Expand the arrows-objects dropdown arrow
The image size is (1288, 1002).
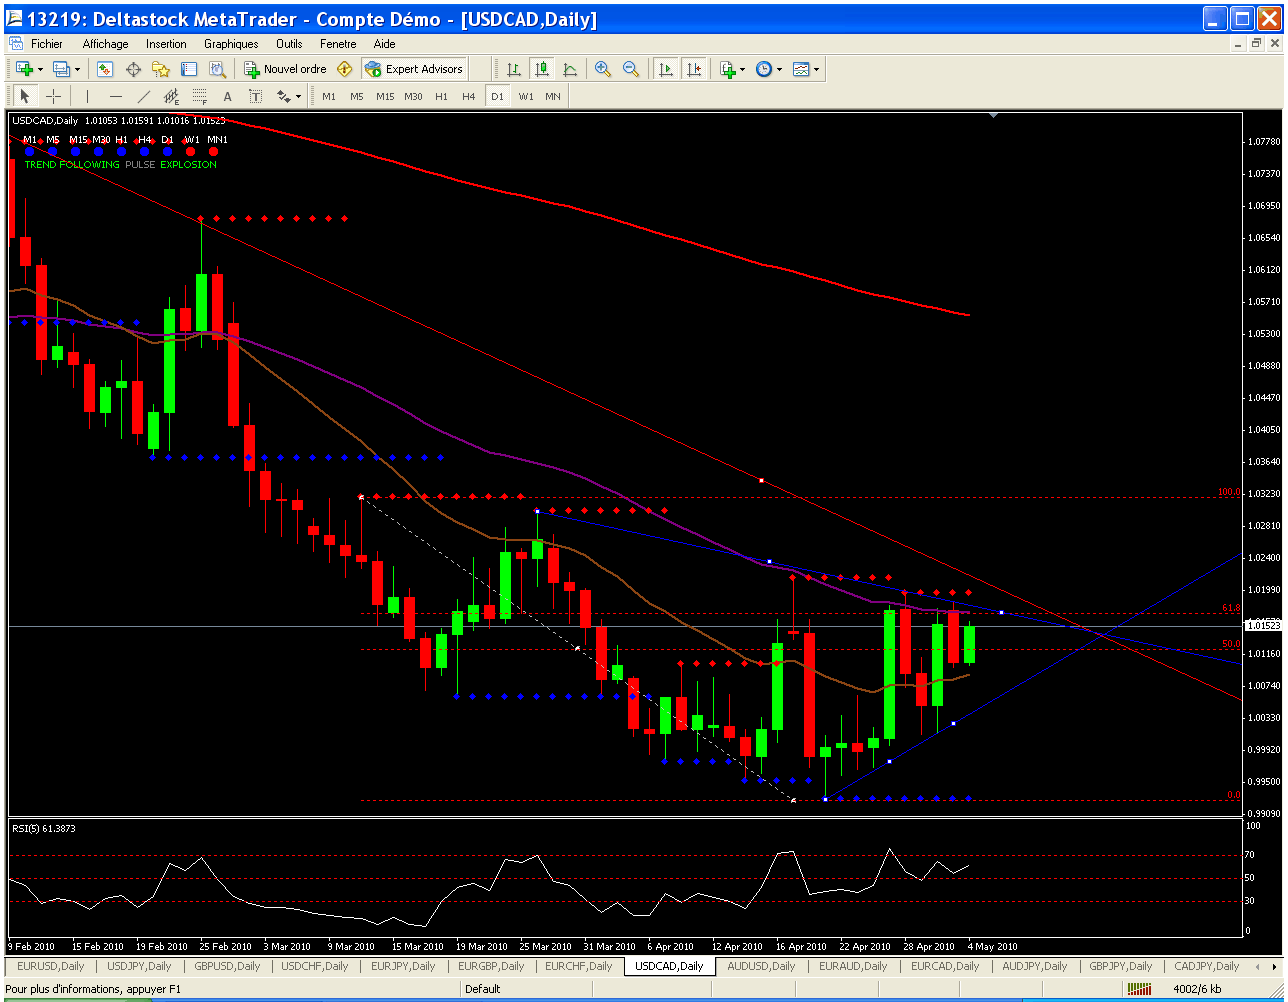[x=298, y=96]
